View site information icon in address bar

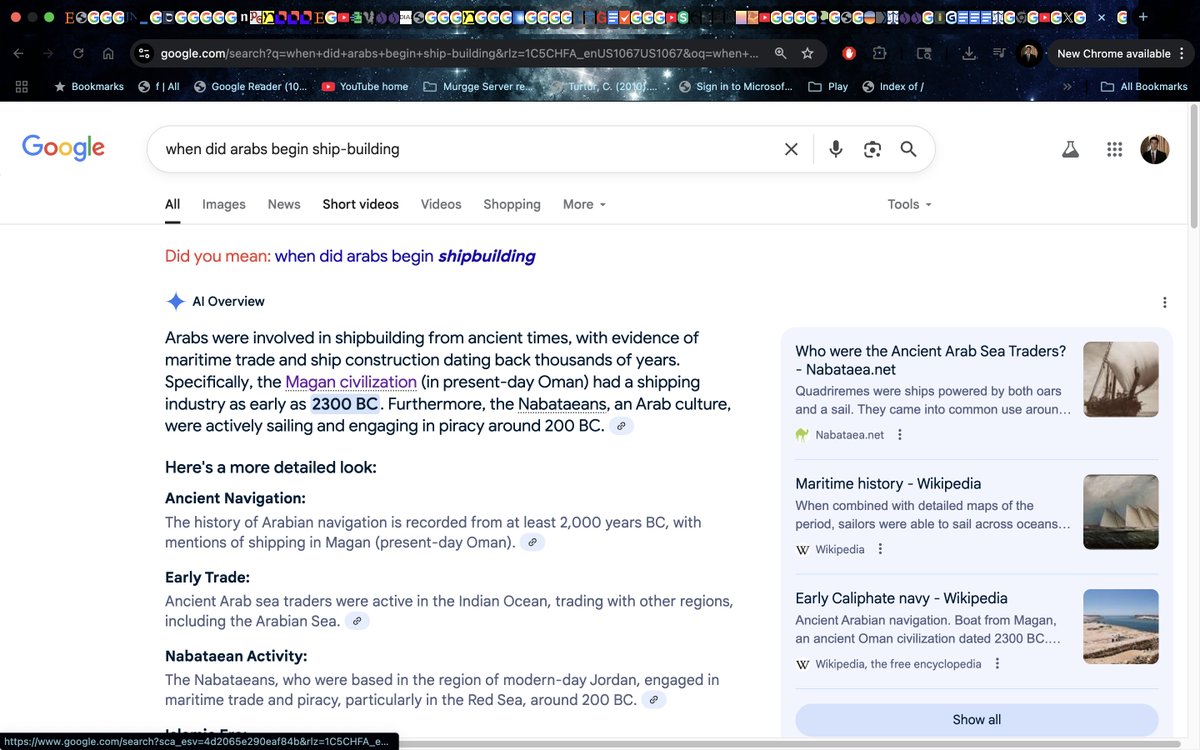[x=144, y=54]
